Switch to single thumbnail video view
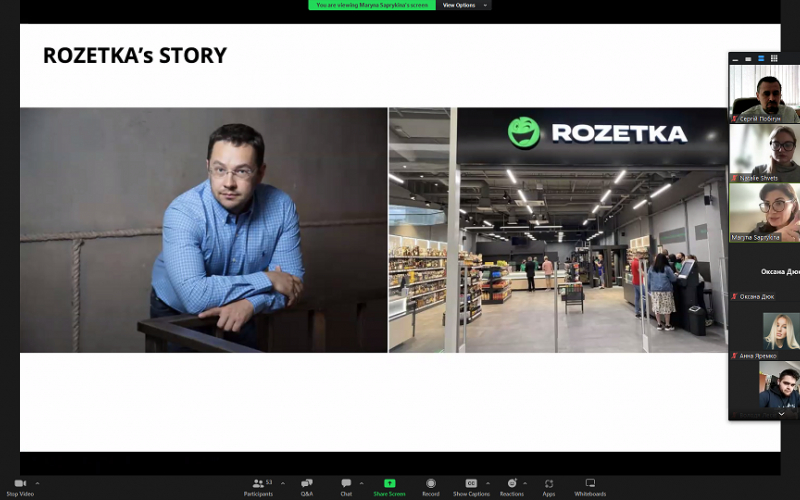The height and width of the screenshot is (500, 800). click(748, 59)
